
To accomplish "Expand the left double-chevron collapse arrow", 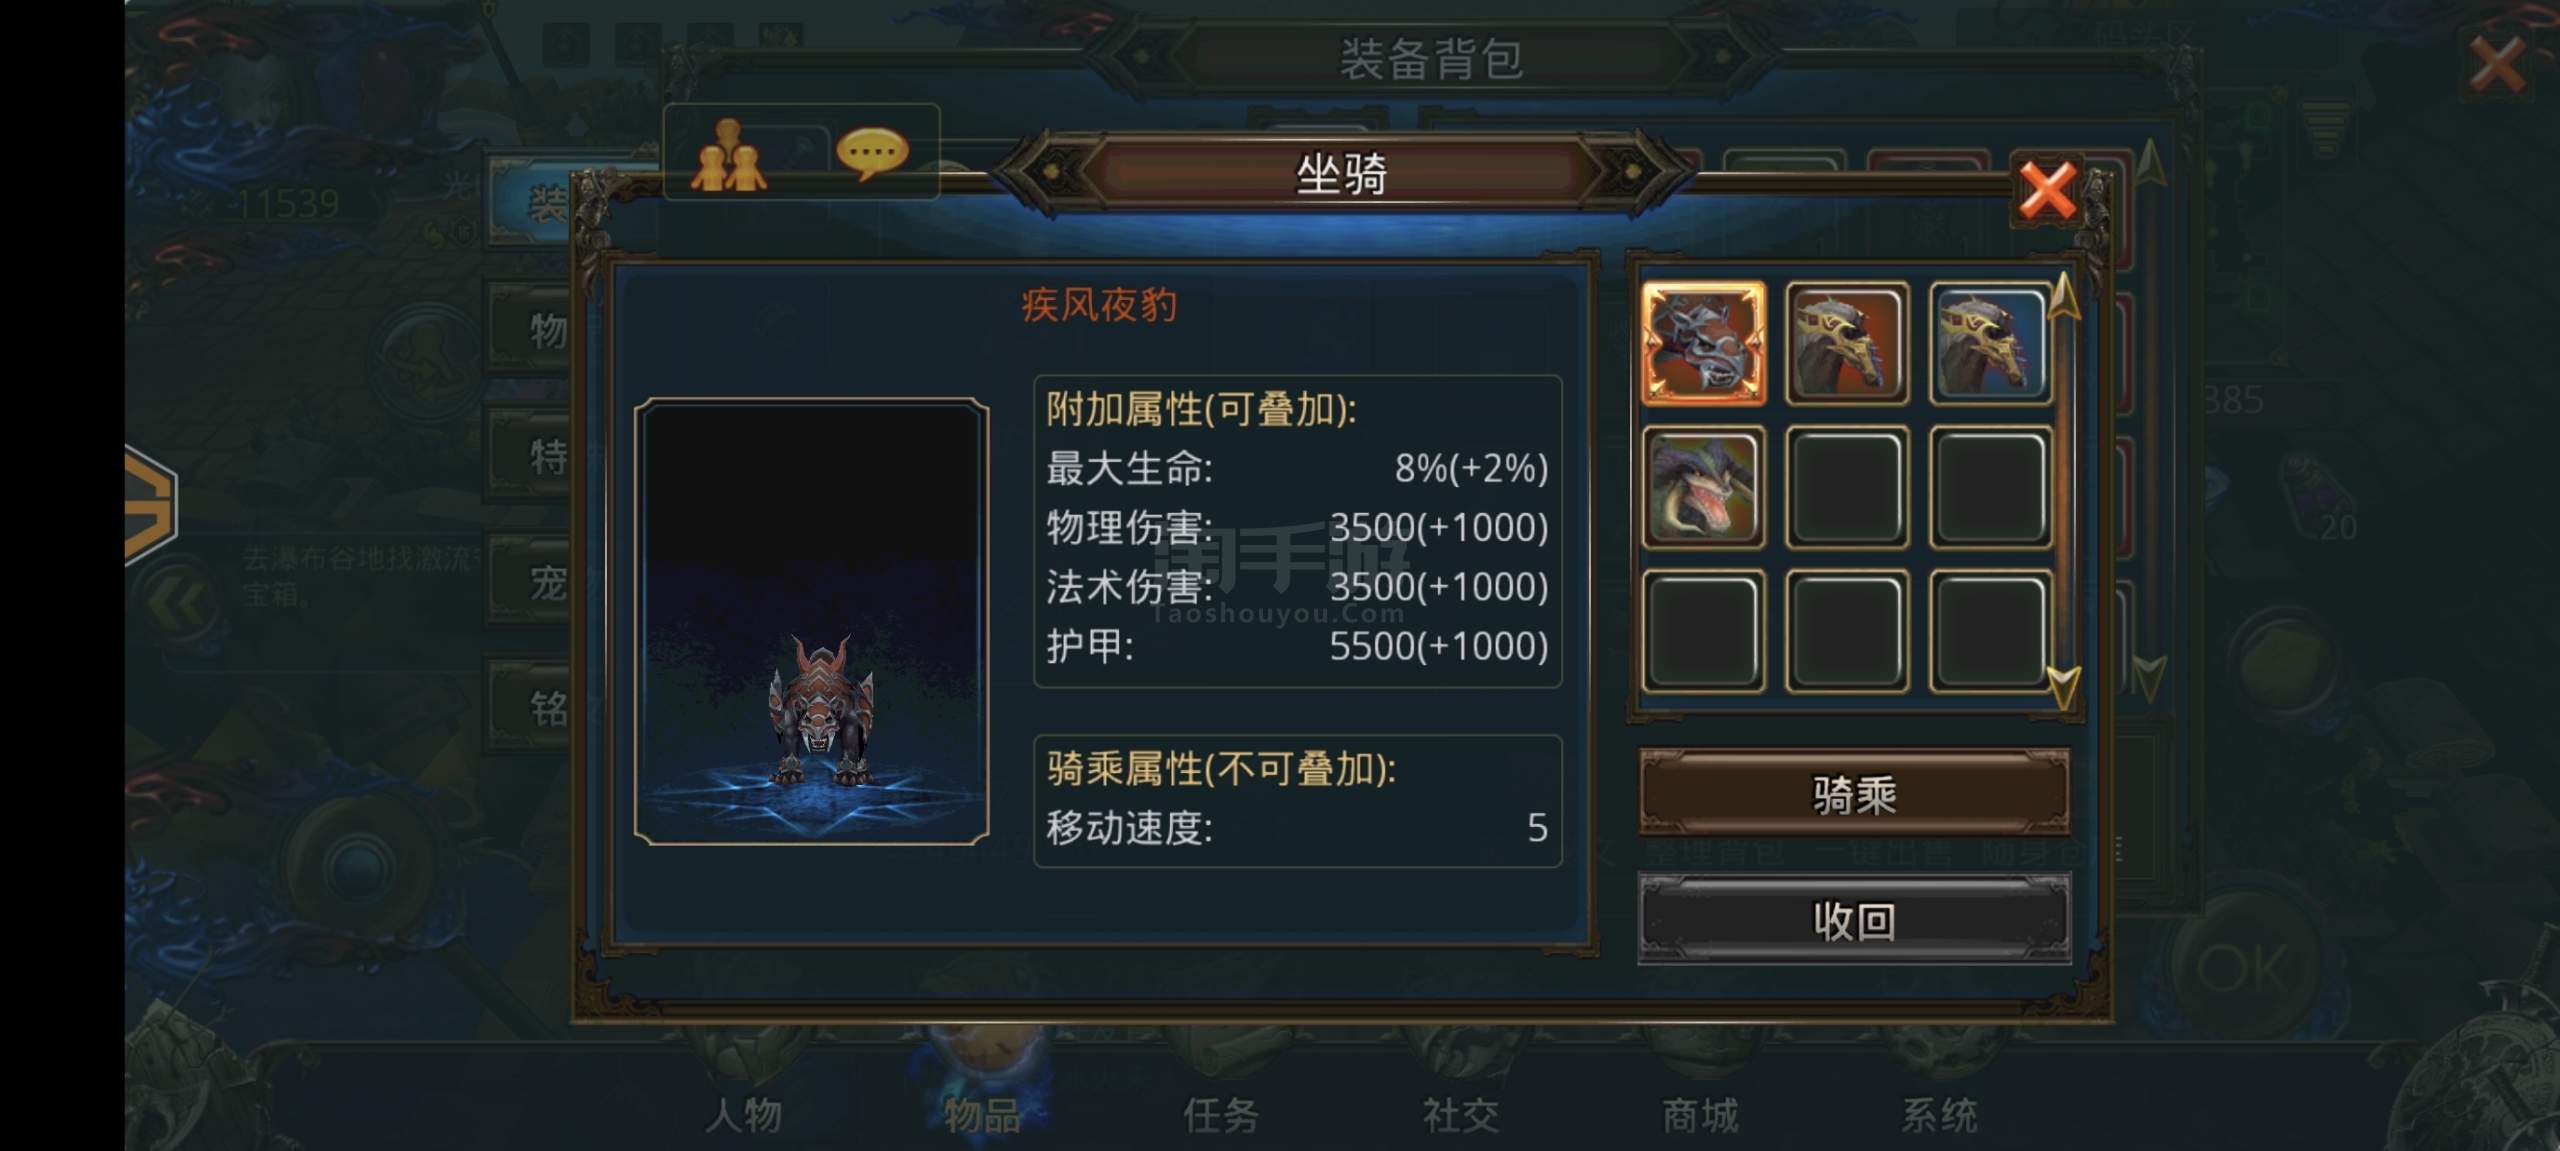I will pyautogui.click(x=181, y=603).
